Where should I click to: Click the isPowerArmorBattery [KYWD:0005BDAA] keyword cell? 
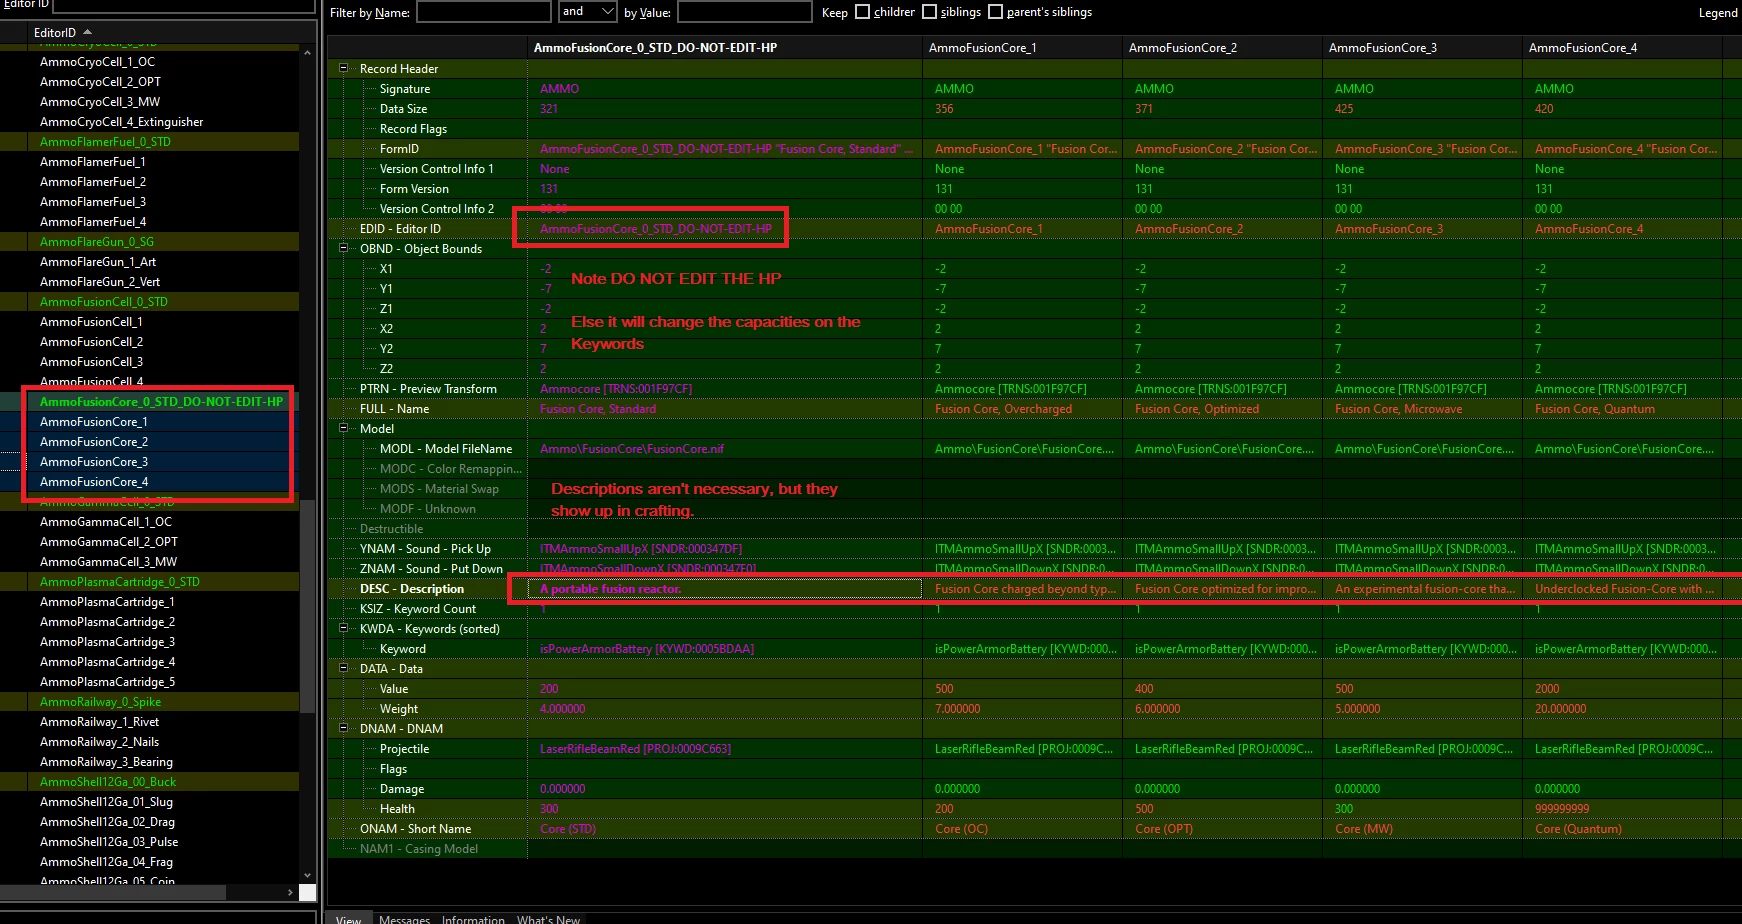725,649
